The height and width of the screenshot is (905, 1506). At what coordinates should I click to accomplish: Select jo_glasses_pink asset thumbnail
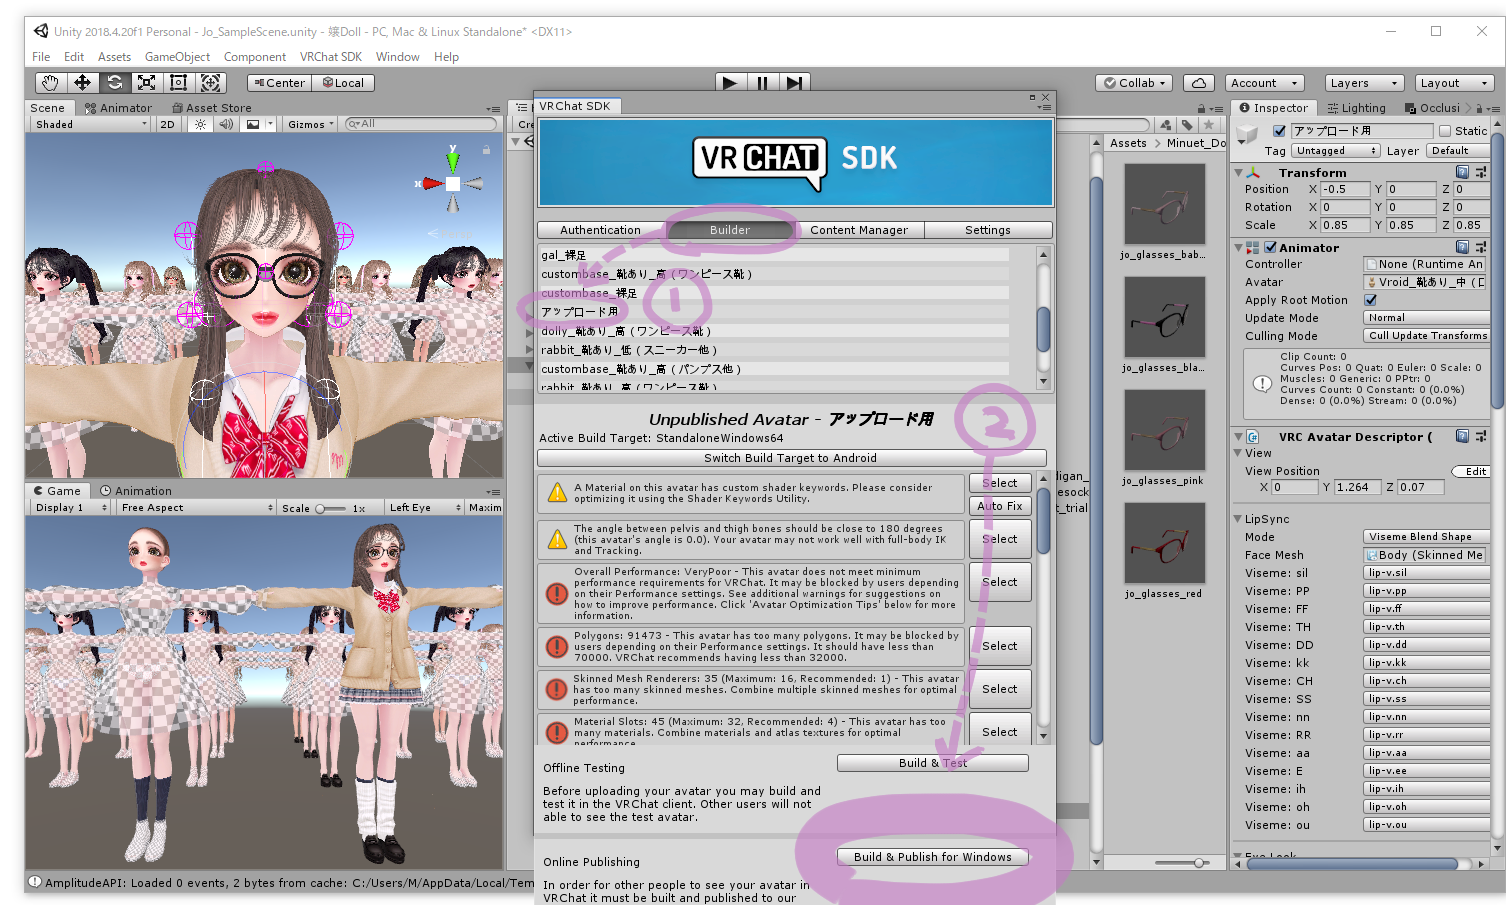[1164, 430]
